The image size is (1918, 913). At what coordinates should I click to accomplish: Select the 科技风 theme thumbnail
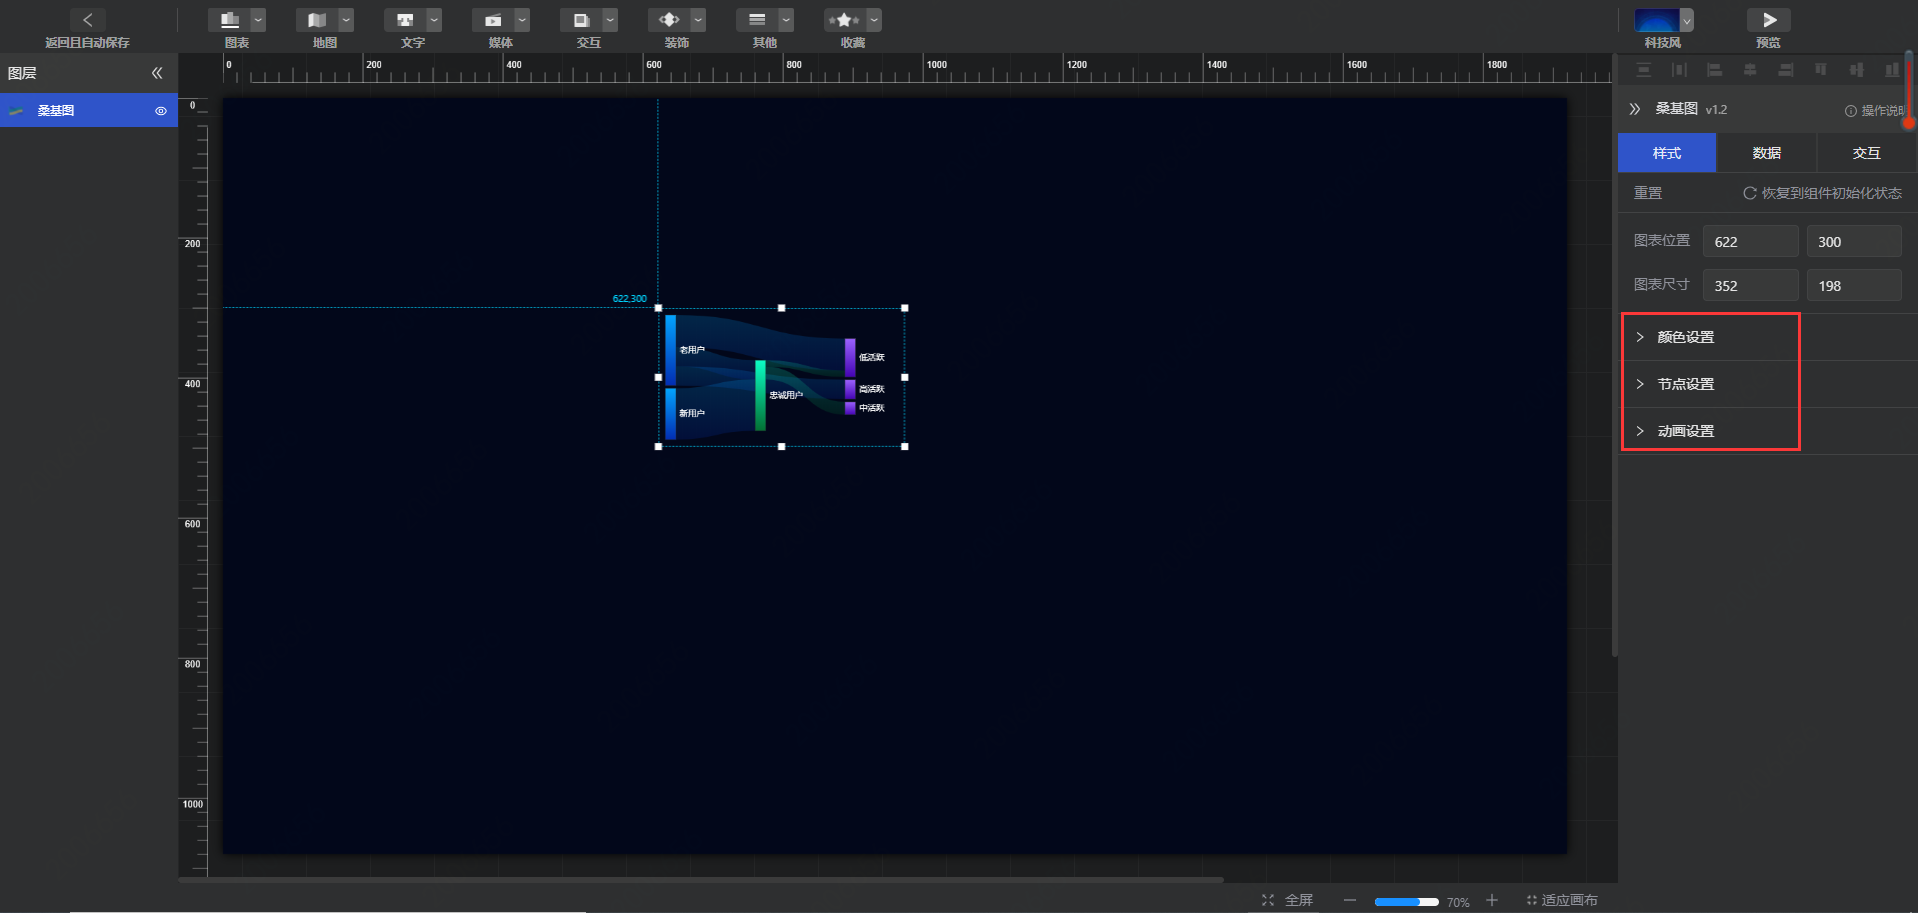(1657, 20)
